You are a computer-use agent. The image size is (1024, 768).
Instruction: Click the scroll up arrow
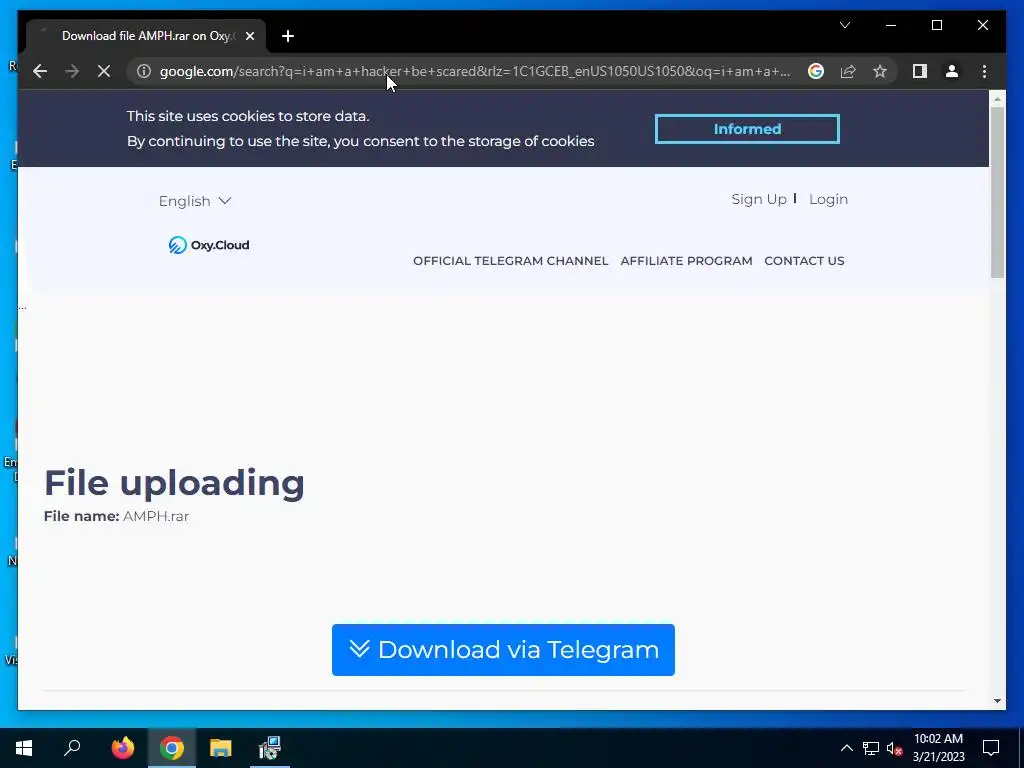[997, 99]
